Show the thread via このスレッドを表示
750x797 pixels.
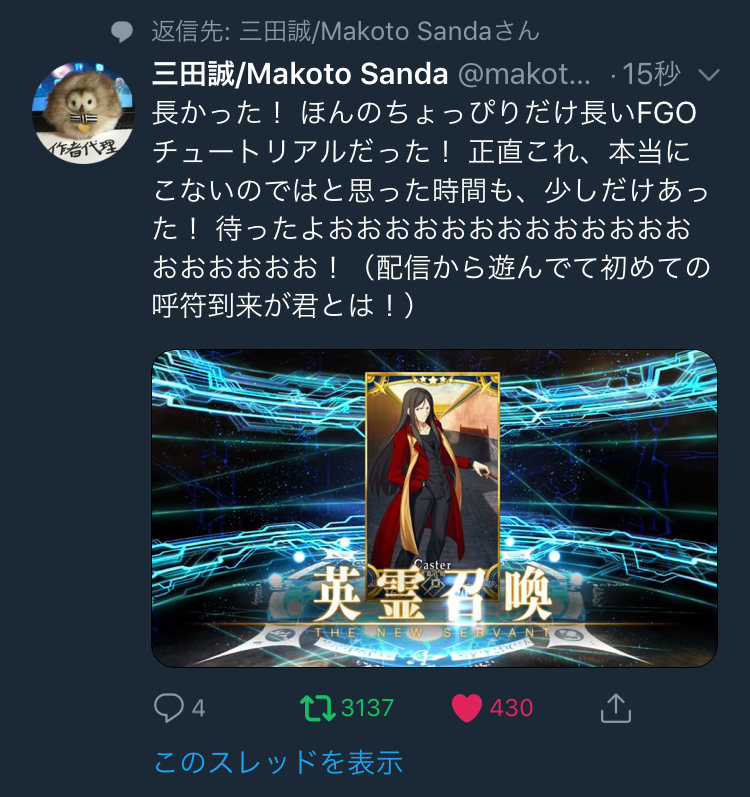click(x=278, y=762)
